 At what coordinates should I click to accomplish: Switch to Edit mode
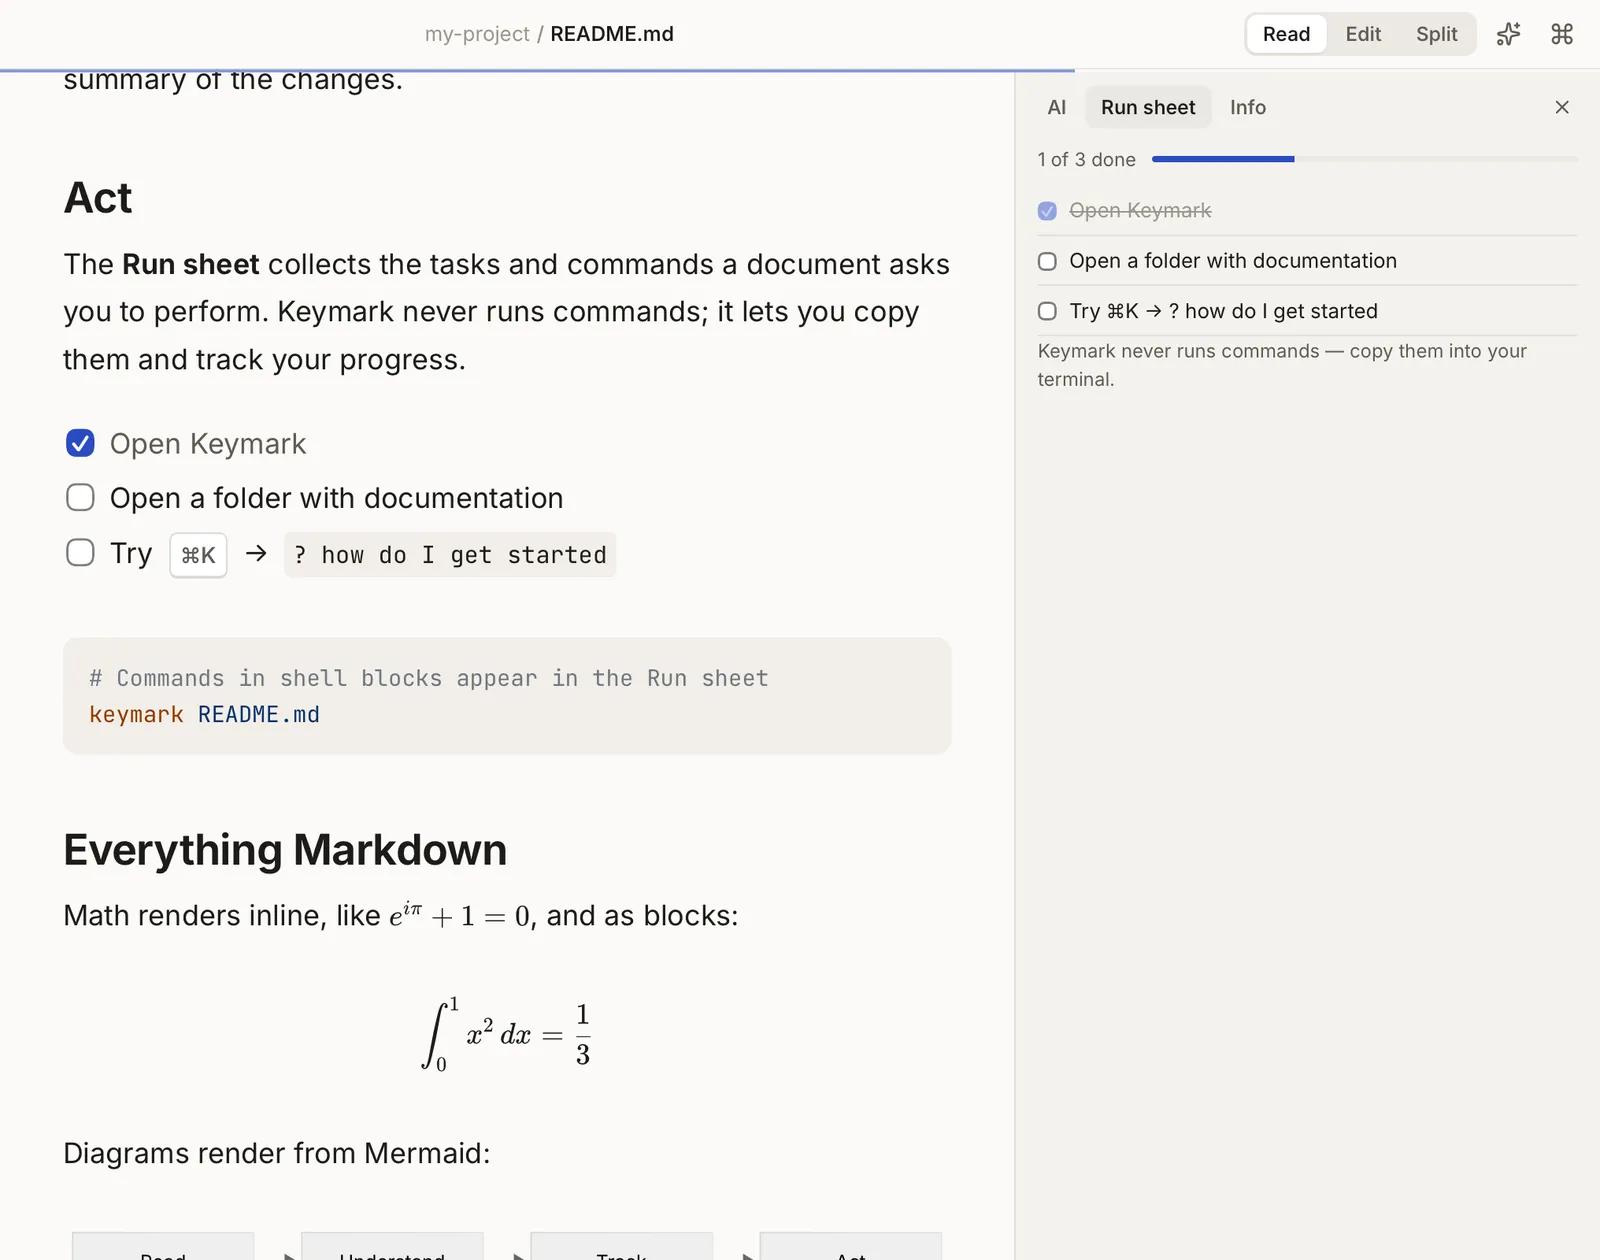click(x=1363, y=34)
